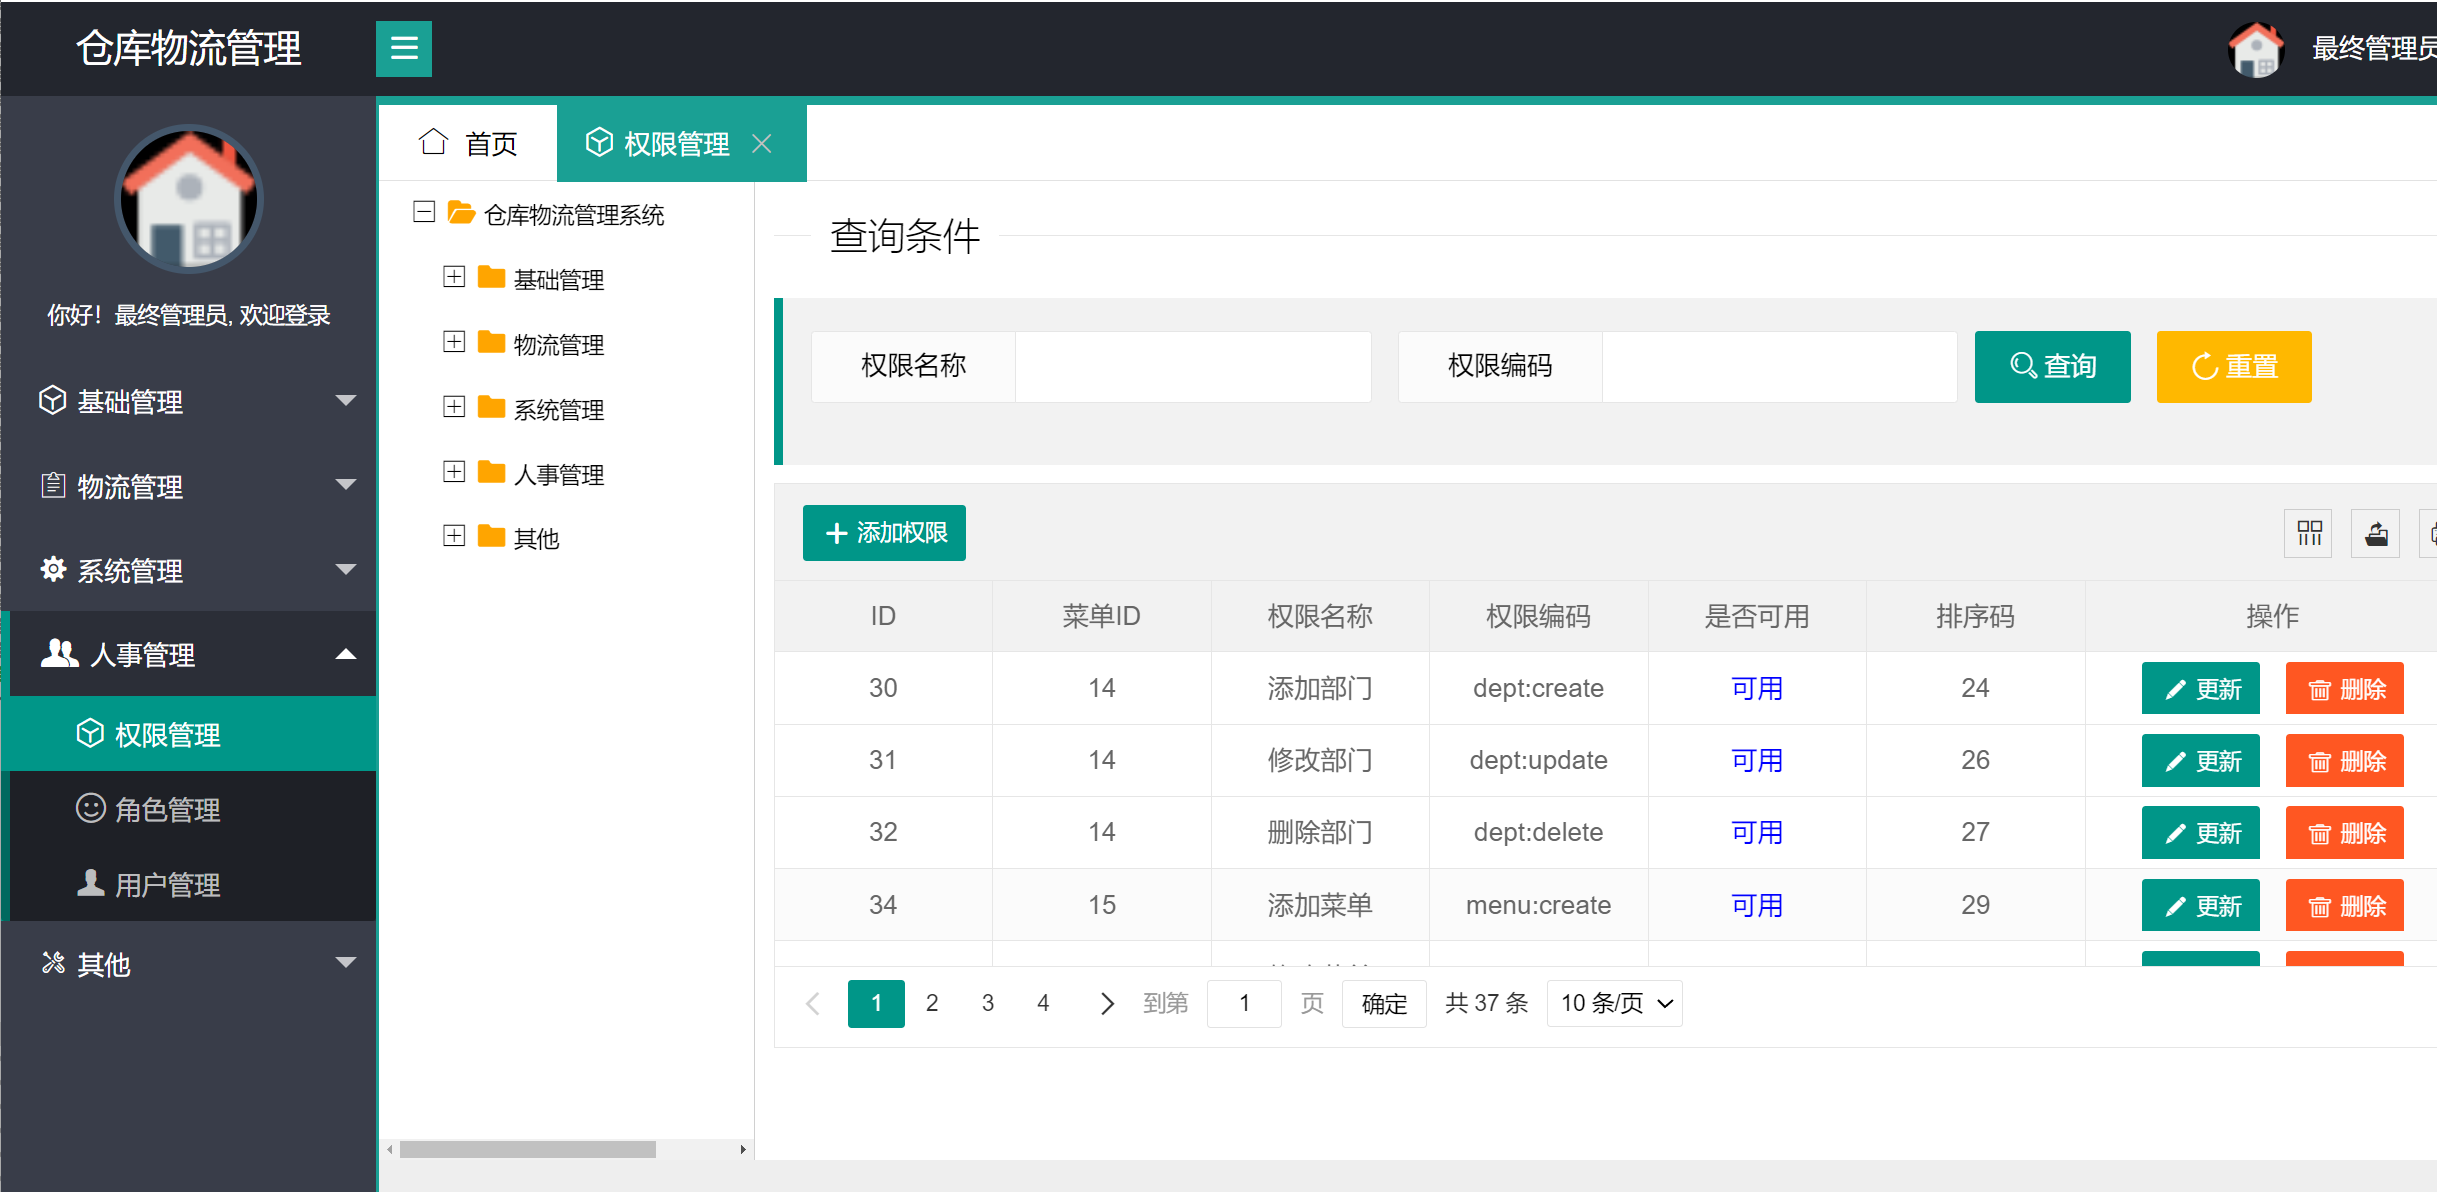The height and width of the screenshot is (1192, 2437).
Task: Click the 首页 home icon
Action: pyautogui.click(x=433, y=142)
